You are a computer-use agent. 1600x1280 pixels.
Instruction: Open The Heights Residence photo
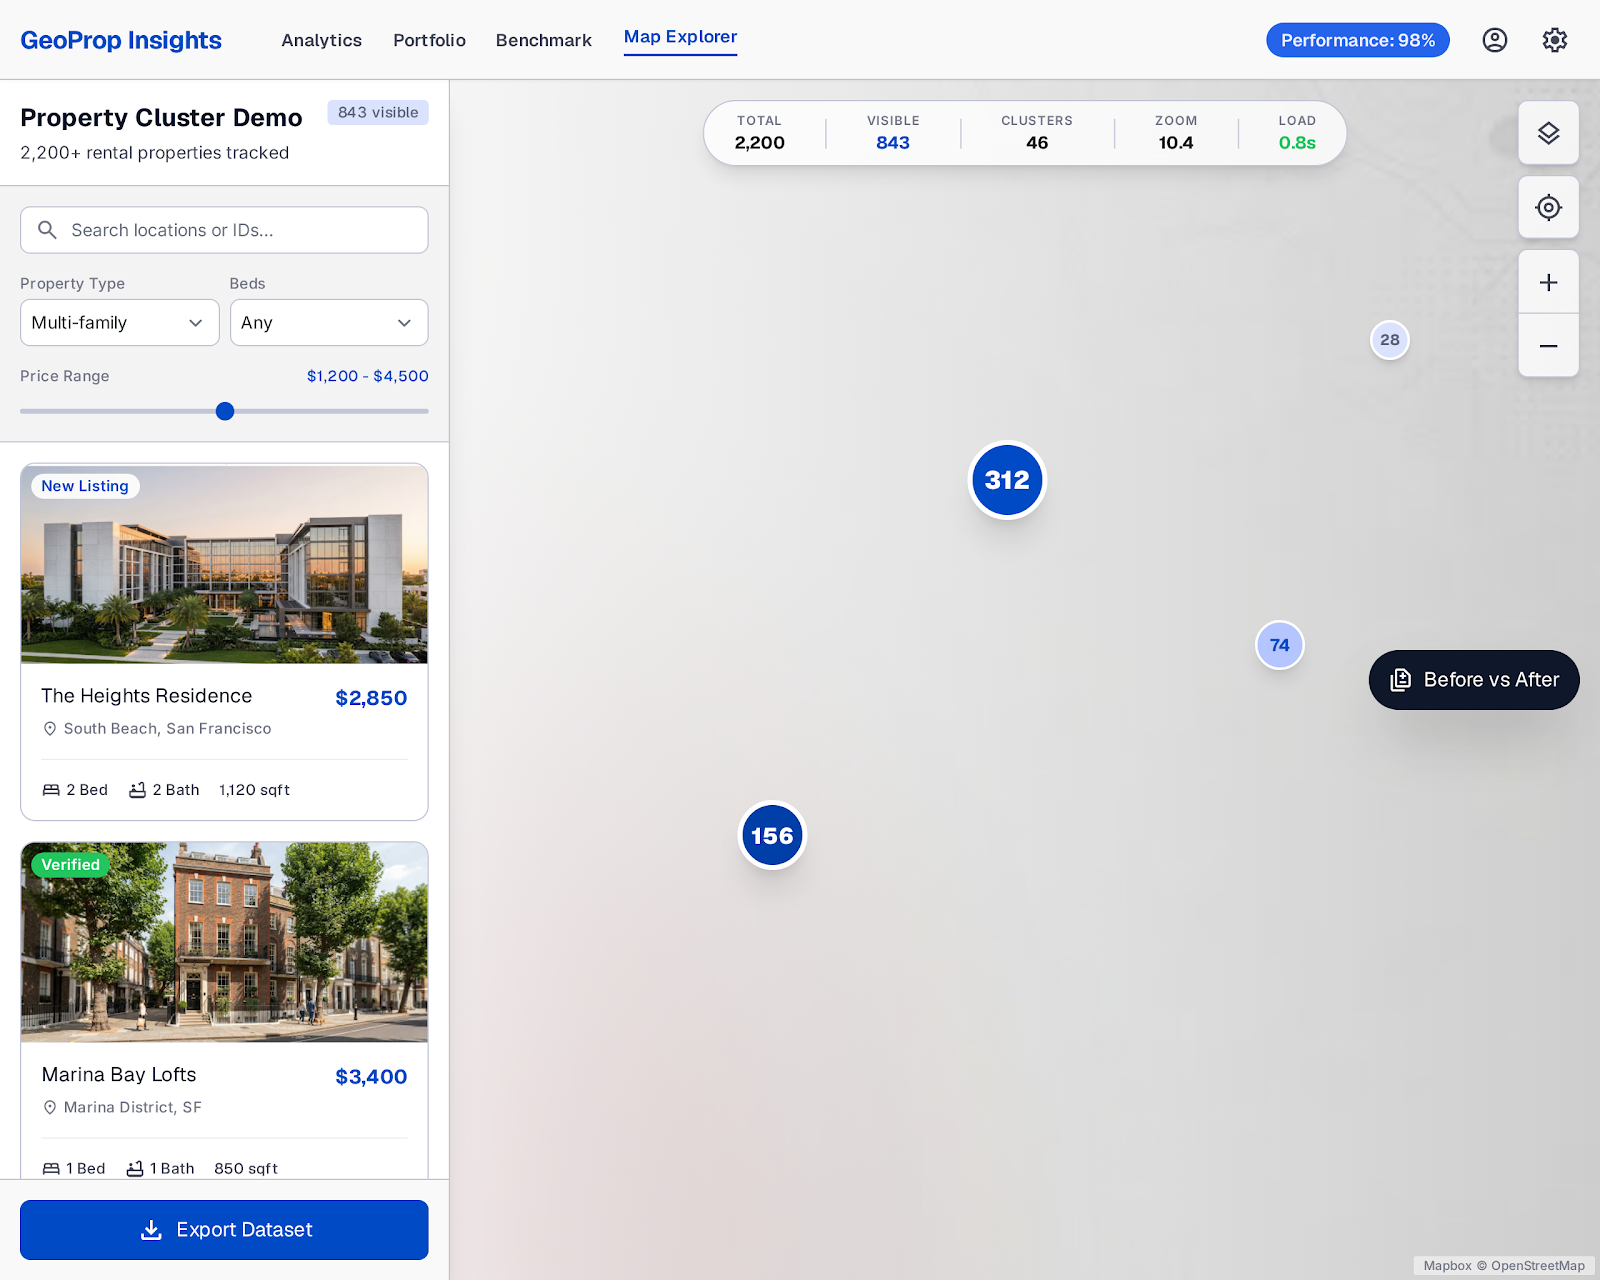coord(224,564)
